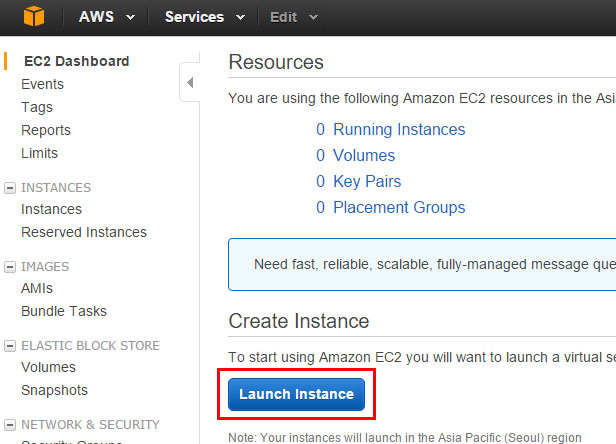Open Events in the sidebar
Screen dimensions: 616x444
[x=42, y=84]
